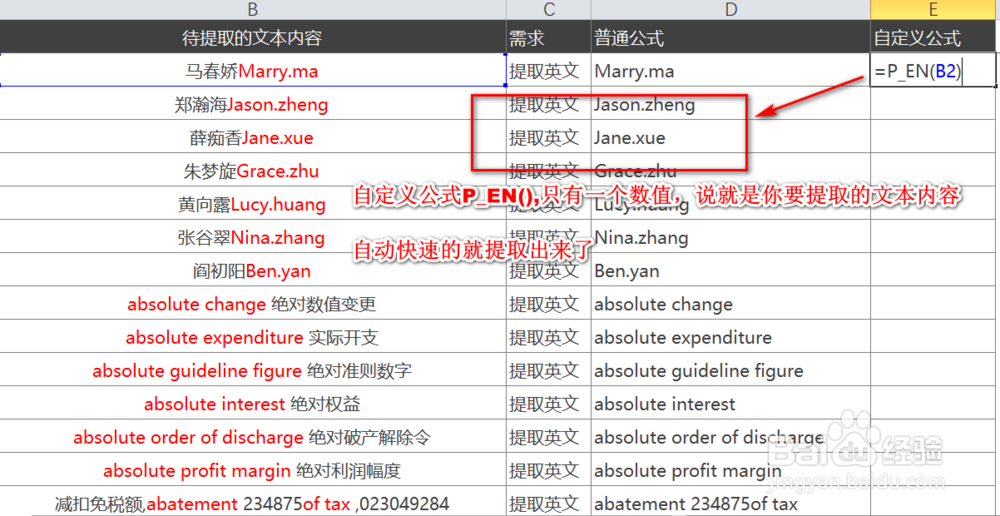The width and height of the screenshot is (1000, 516).
Task: Select cell 郑瀚海Jason.zheng
Action: coord(253,104)
